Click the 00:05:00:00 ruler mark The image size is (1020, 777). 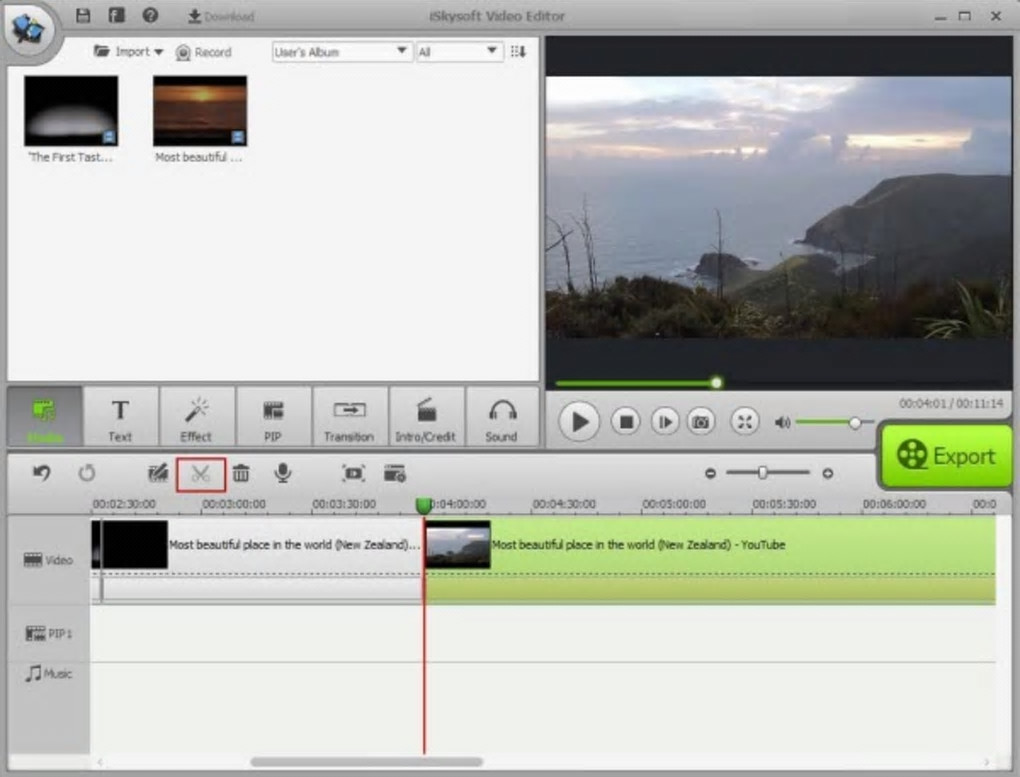674,504
